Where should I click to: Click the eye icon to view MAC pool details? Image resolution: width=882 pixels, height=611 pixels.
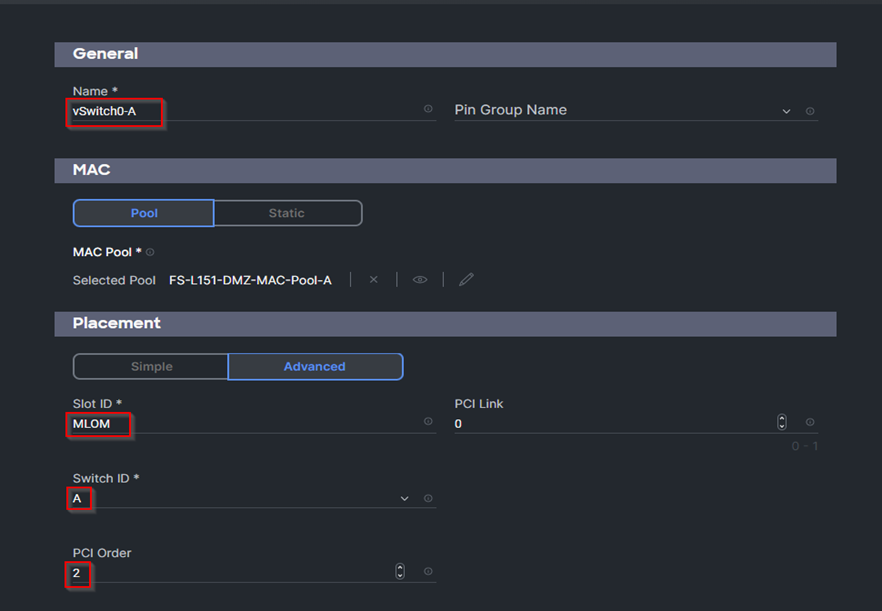click(x=419, y=279)
